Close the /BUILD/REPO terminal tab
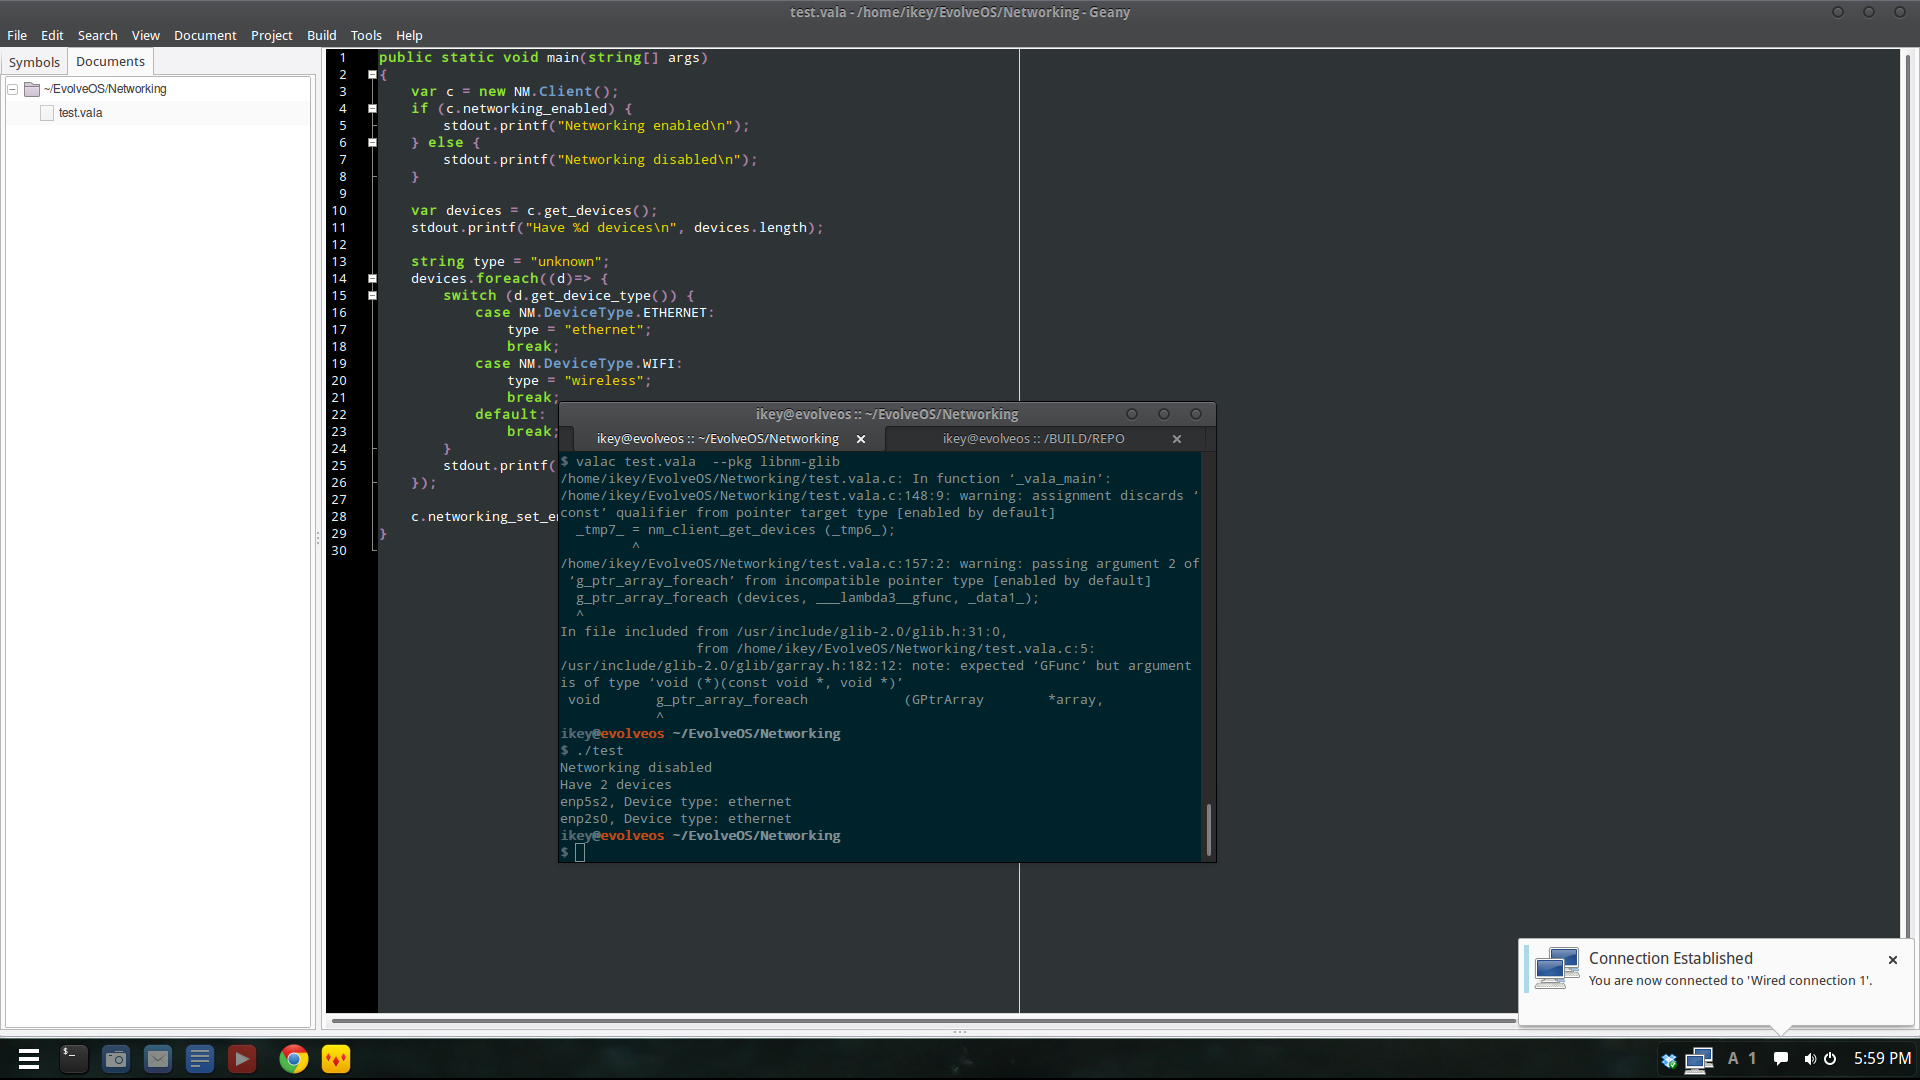1920x1080 pixels. (1177, 439)
